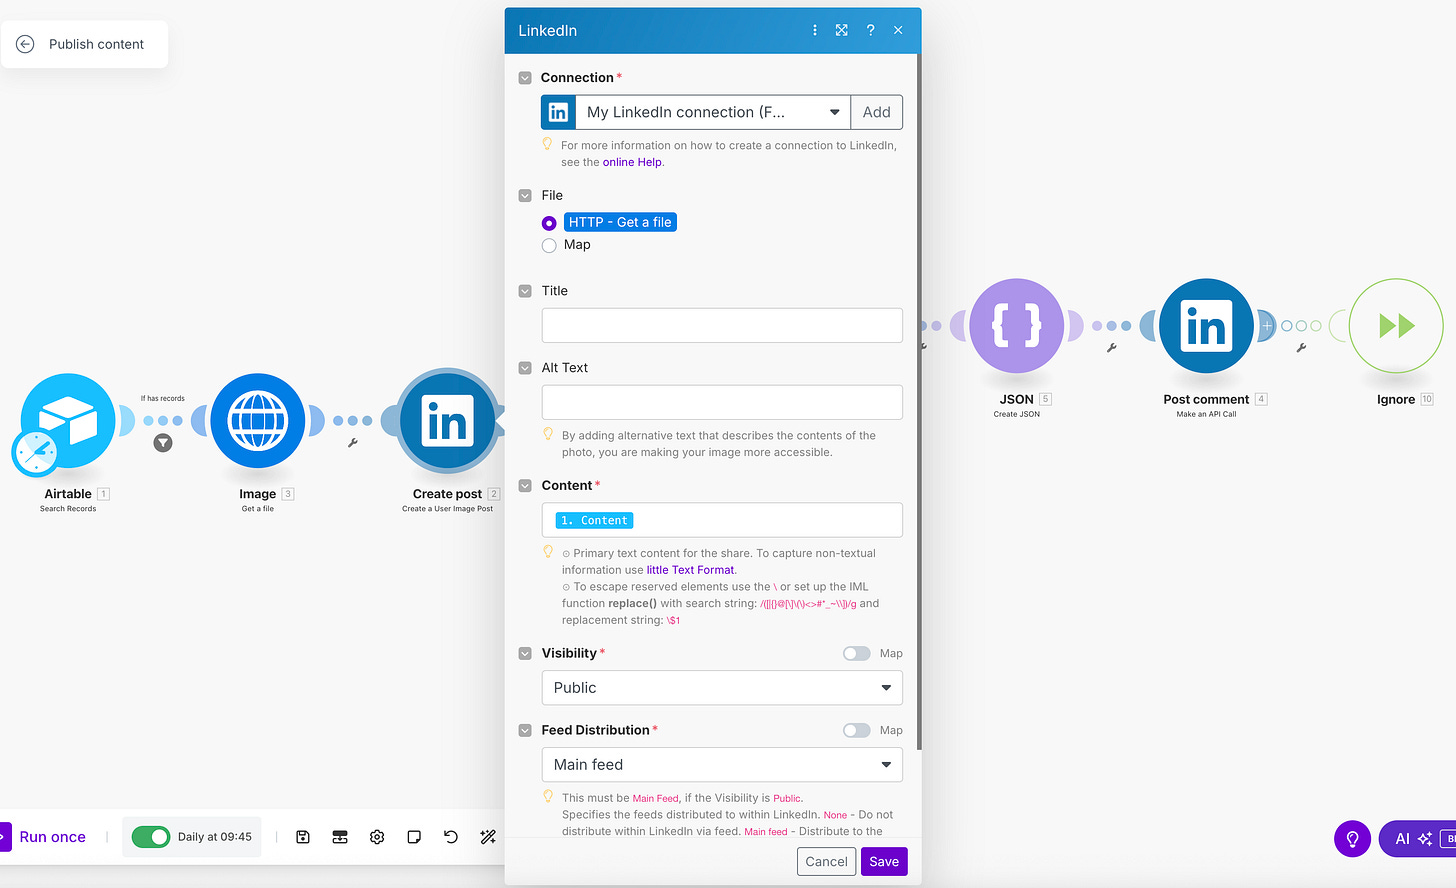Expand the LinkedIn panel to fullscreen
This screenshot has width=1456, height=888.
click(842, 30)
